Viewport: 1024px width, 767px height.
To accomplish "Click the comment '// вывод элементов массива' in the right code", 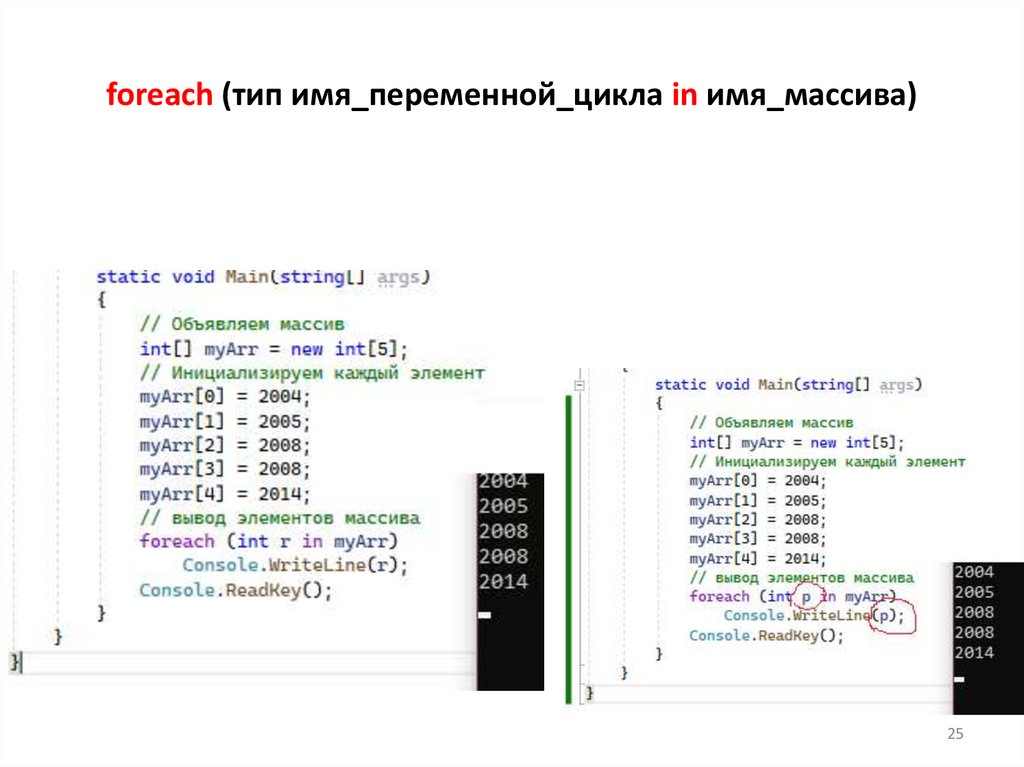I will (800, 576).
